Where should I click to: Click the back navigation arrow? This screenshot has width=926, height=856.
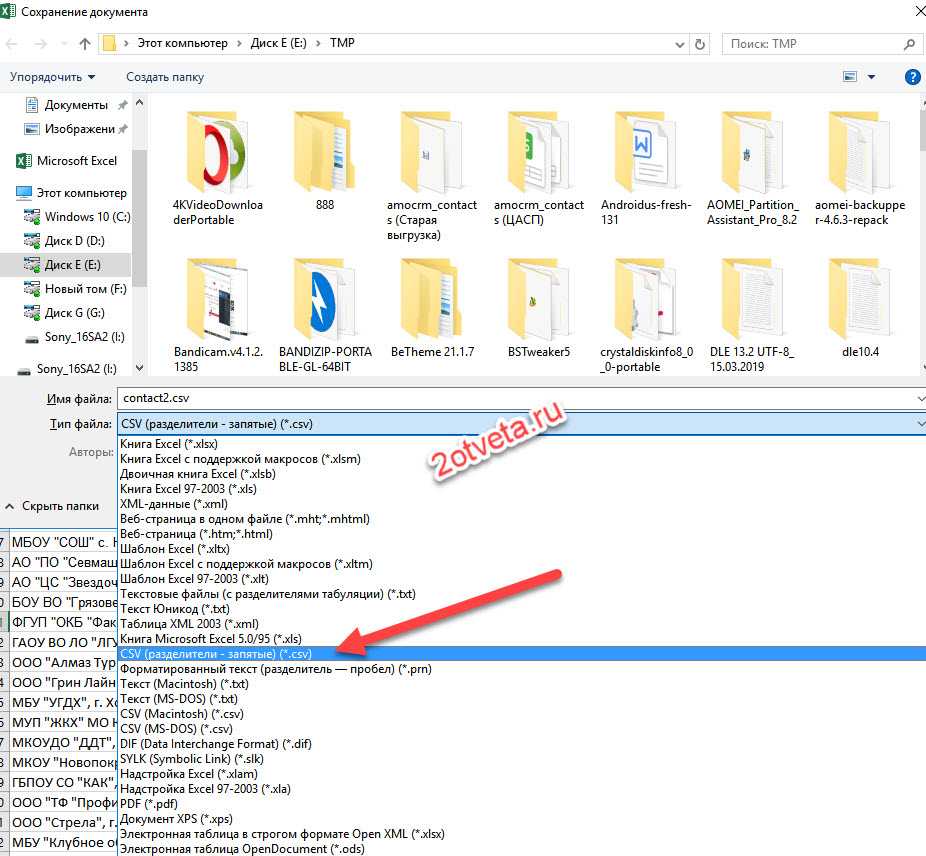click(x=12, y=44)
